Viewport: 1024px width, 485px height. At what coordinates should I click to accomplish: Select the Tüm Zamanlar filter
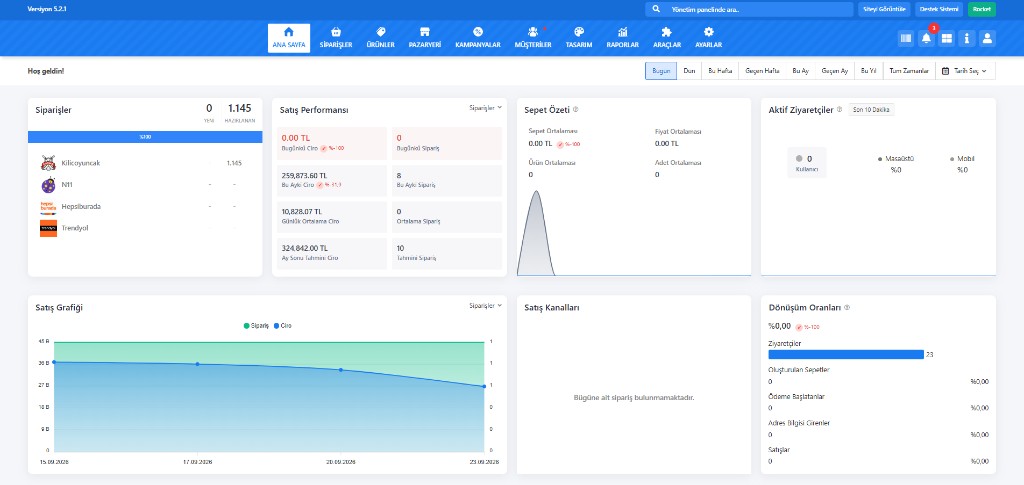(909, 71)
